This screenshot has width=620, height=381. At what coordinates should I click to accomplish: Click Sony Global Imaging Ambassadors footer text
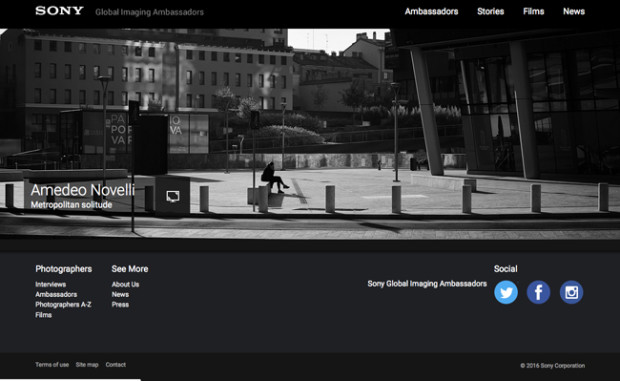(427, 284)
